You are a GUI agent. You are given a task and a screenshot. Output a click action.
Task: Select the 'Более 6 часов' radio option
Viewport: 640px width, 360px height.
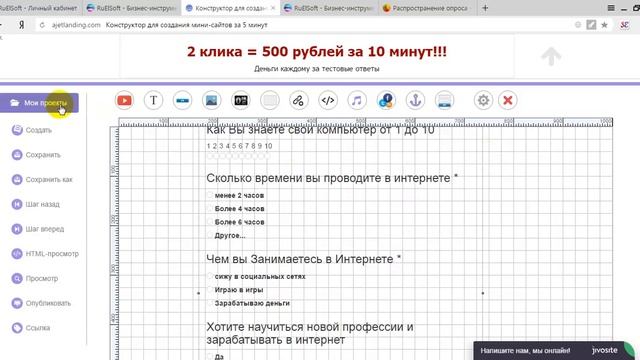(x=210, y=222)
